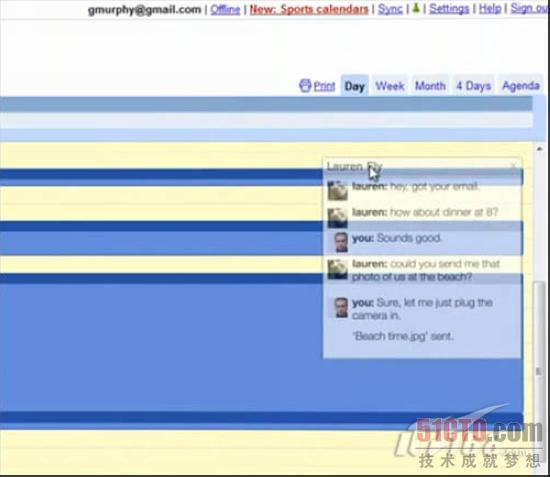Switch to the Week view tab
The image size is (550, 477).
click(x=390, y=86)
